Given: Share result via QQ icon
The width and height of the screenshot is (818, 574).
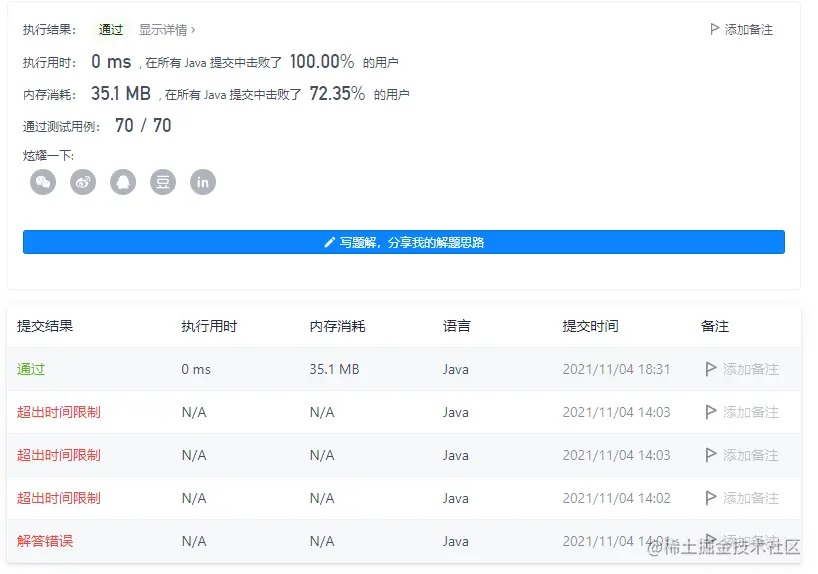Looking at the screenshot, I should tap(123, 182).
